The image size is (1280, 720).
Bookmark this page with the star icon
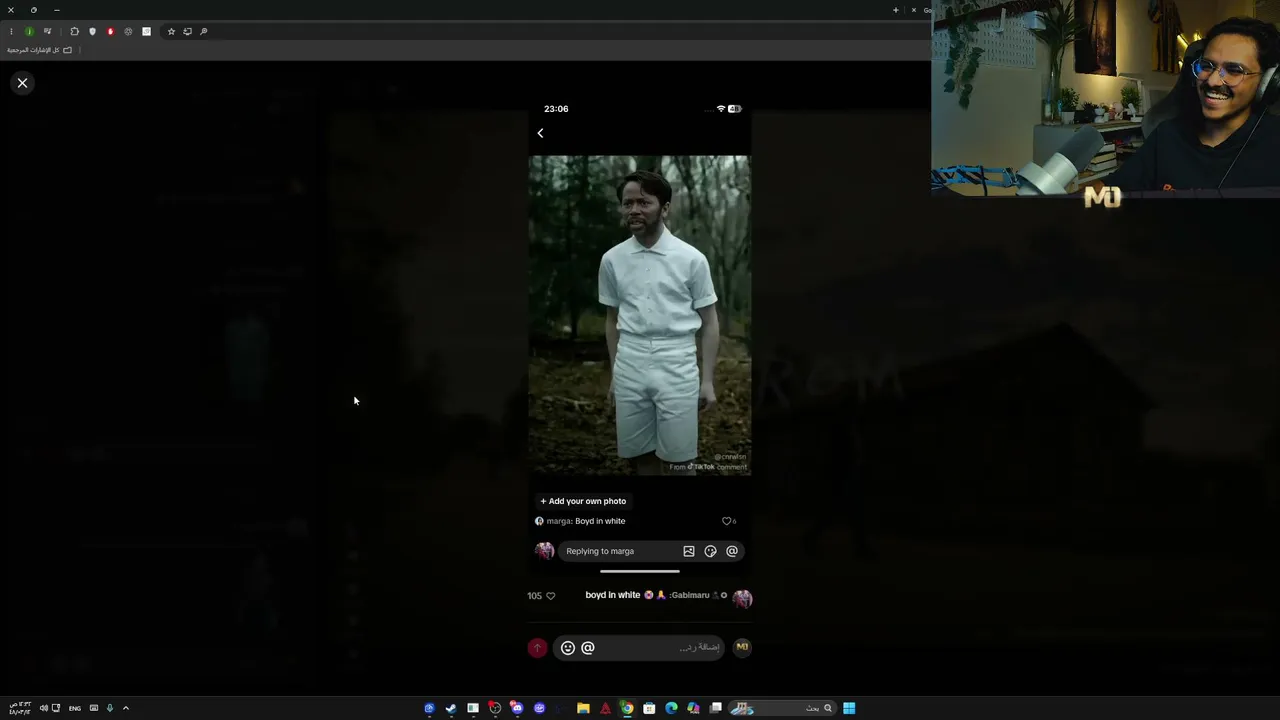171,31
